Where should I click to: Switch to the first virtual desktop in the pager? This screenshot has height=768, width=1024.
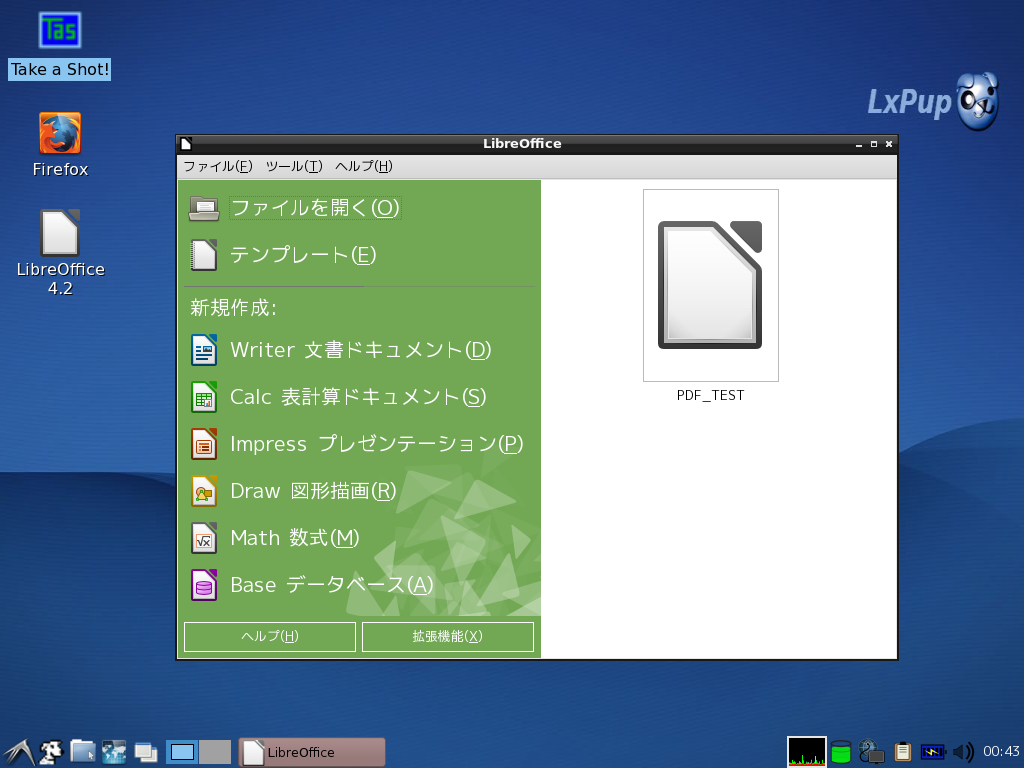pyautogui.click(x=182, y=752)
